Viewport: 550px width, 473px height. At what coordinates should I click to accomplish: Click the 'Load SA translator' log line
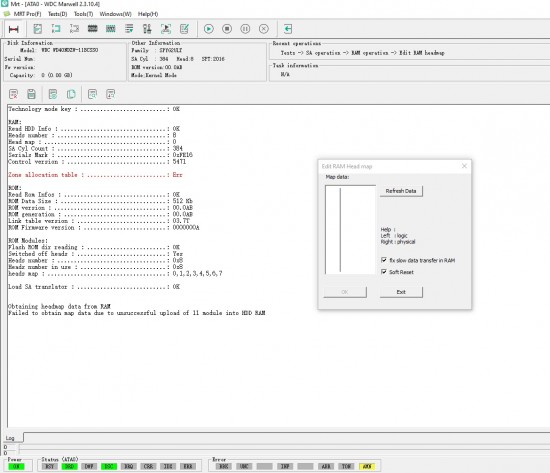coord(94,287)
